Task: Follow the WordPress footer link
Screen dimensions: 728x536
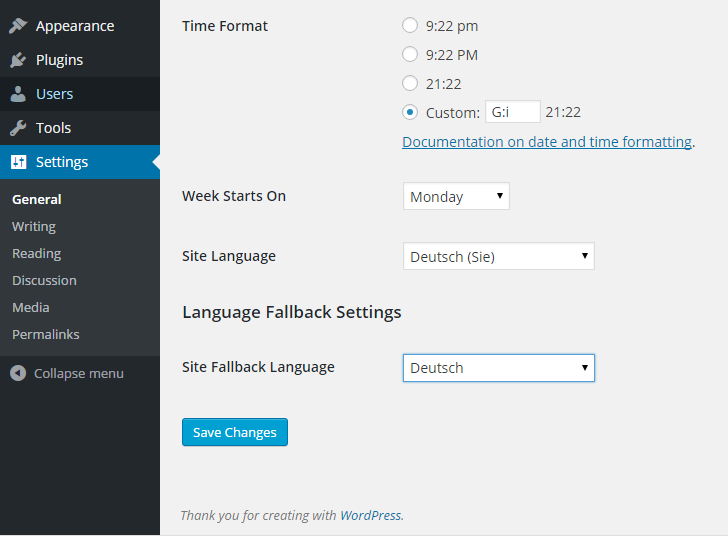Action: [x=370, y=515]
